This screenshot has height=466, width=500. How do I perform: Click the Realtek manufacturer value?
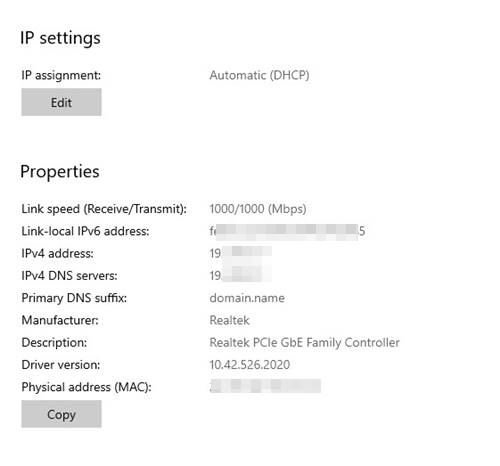click(229, 320)
